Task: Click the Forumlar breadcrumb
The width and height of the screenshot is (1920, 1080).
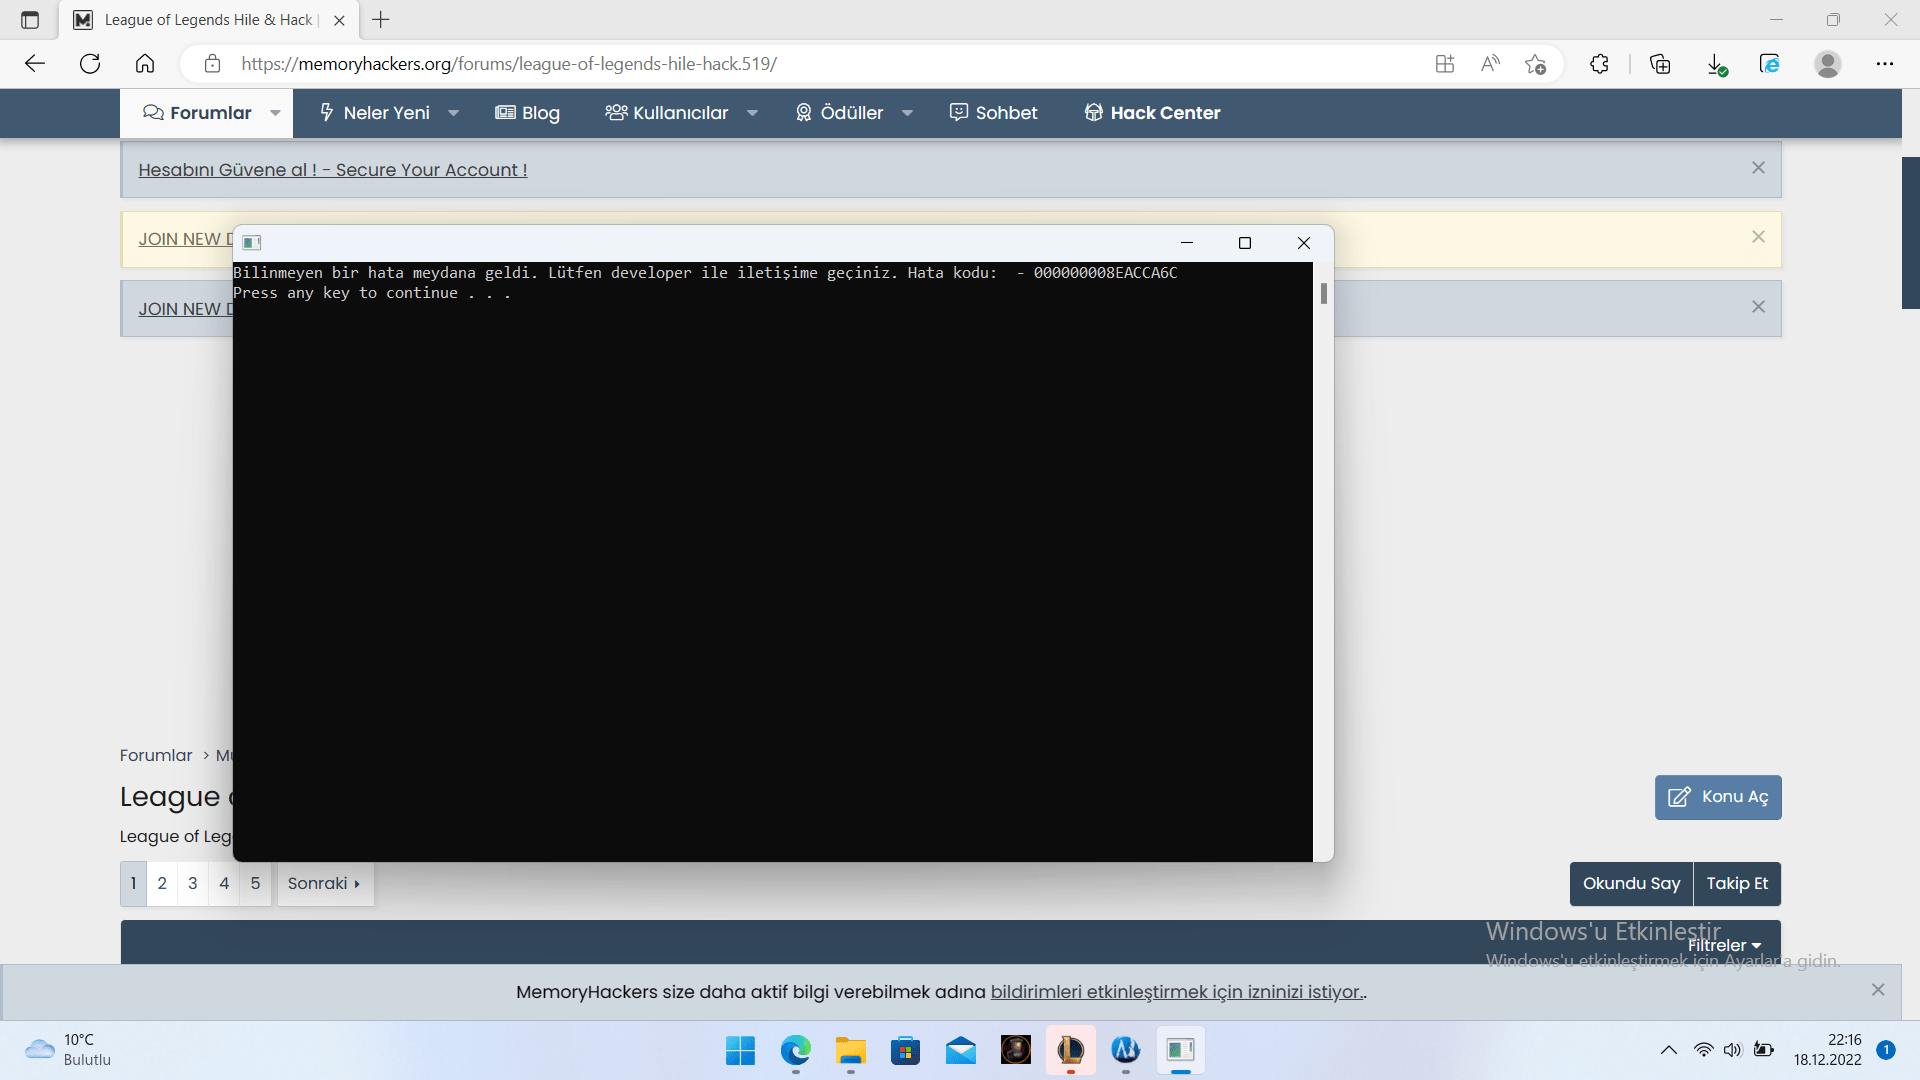Action: (156, 755)
